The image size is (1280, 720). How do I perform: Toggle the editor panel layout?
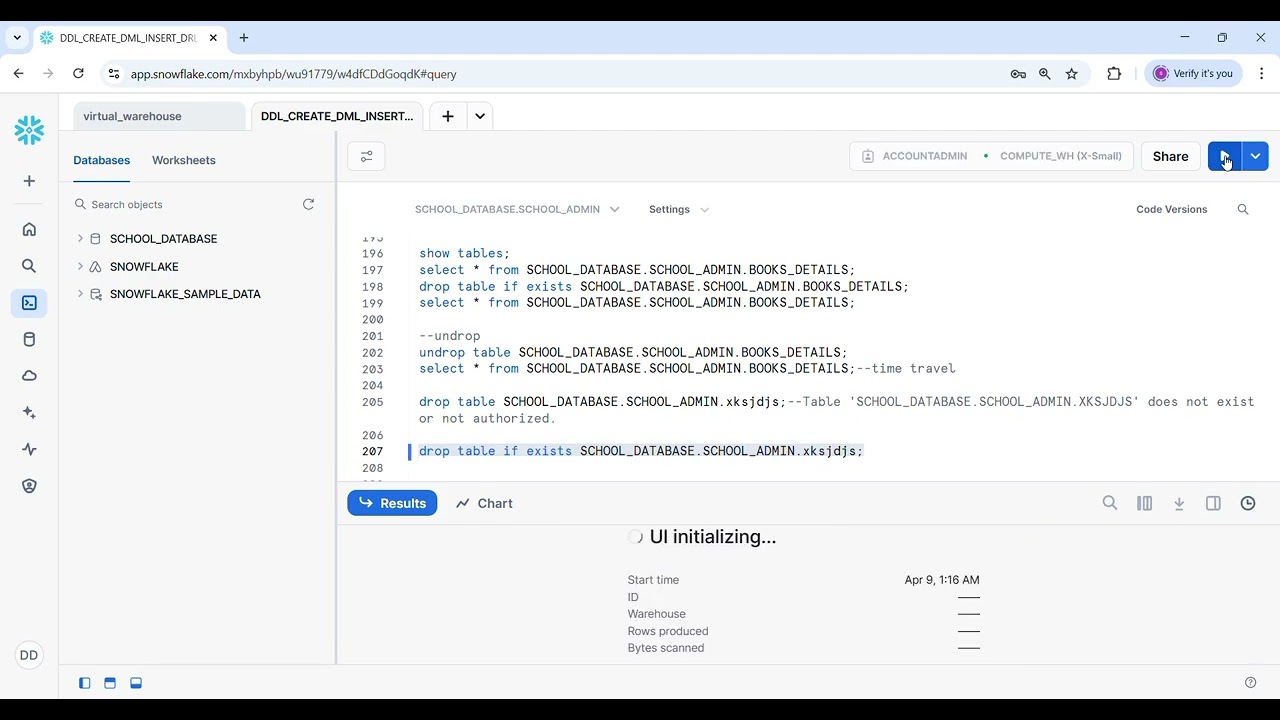(110, 683)
